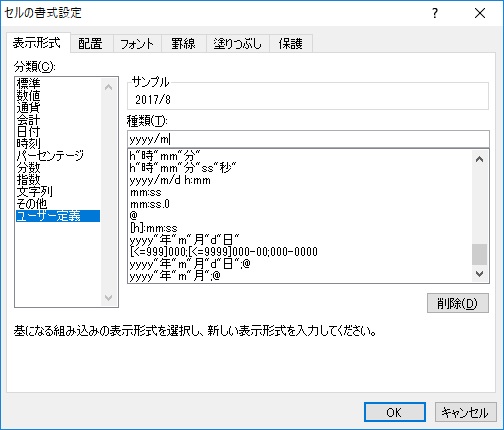Choose 指数 category
The width and height of the screenshot is (504, 430).
58,180
